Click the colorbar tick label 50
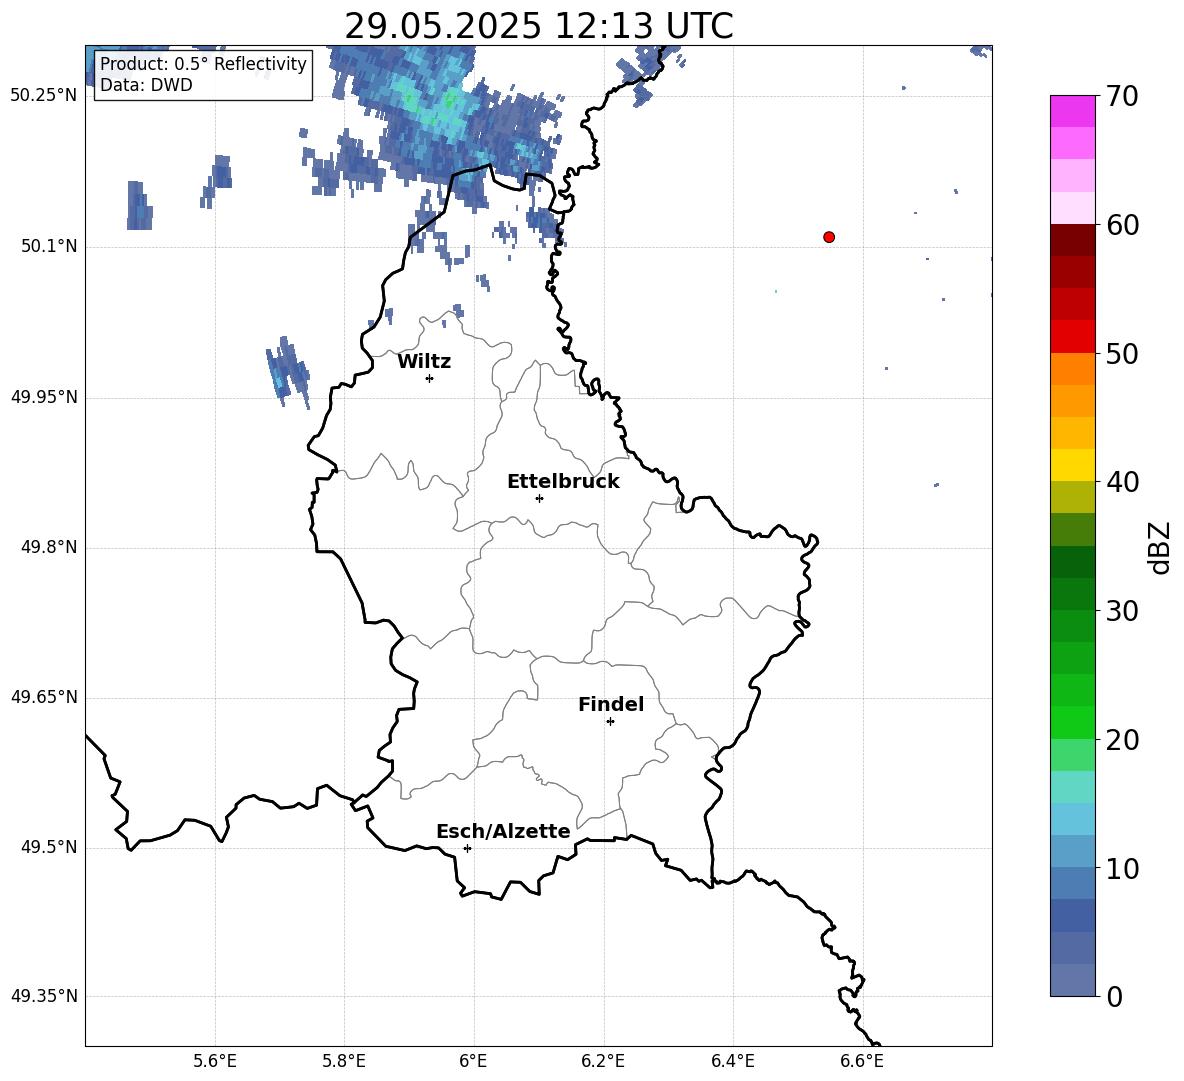1184x1081 pixels. point(1122,354)
